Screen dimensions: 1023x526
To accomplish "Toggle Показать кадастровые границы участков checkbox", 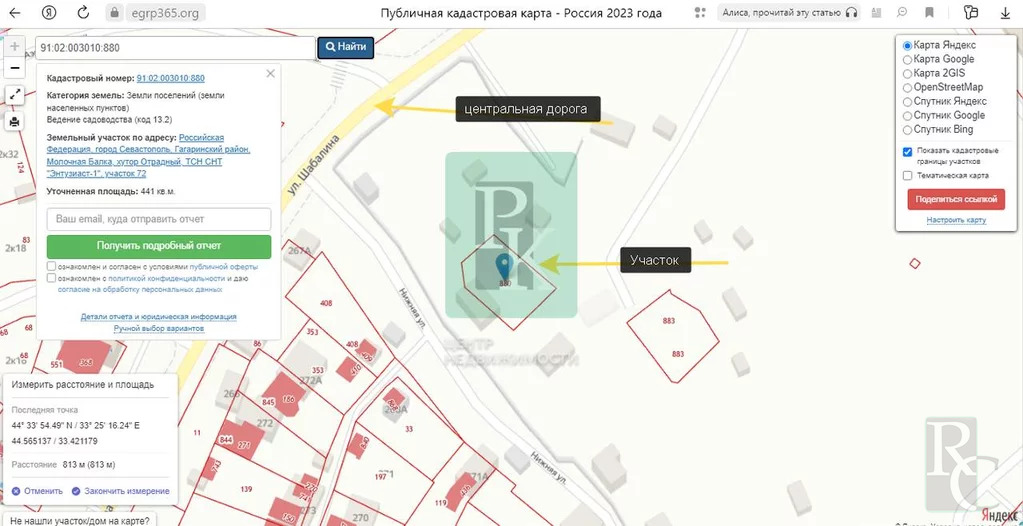I will tap(908, 151).
